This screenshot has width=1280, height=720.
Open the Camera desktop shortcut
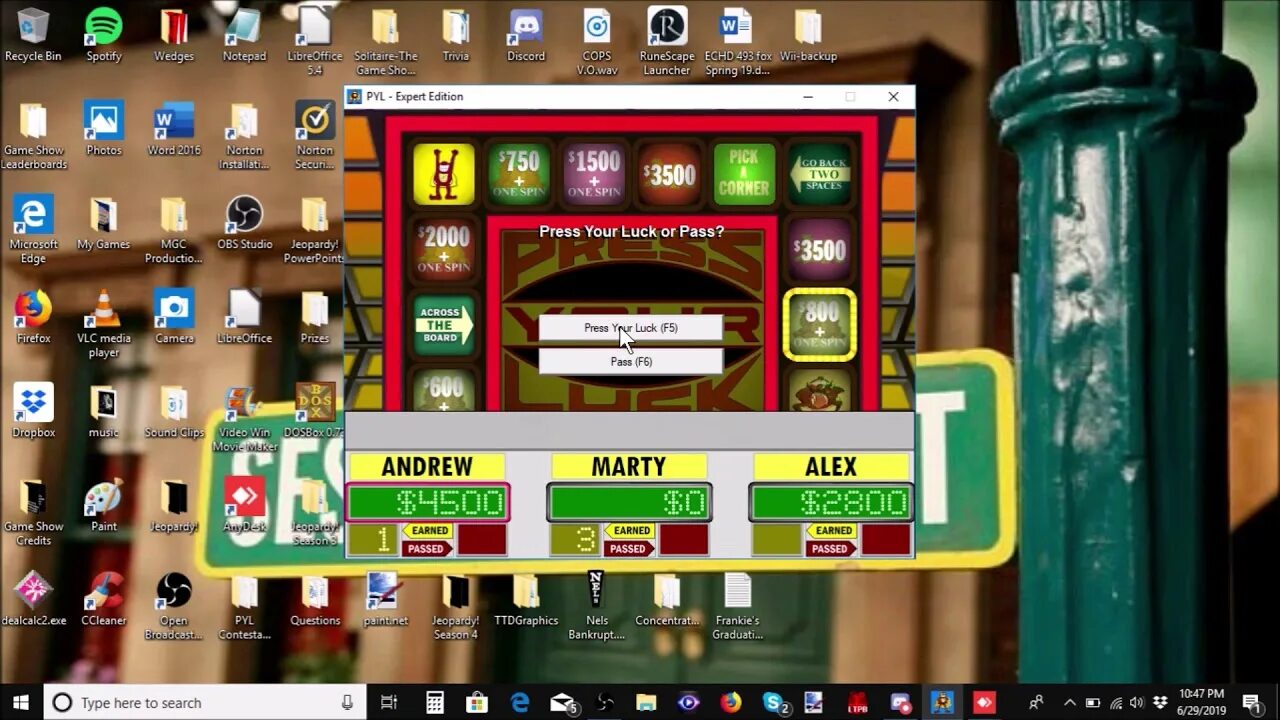(x=174, y=317)
